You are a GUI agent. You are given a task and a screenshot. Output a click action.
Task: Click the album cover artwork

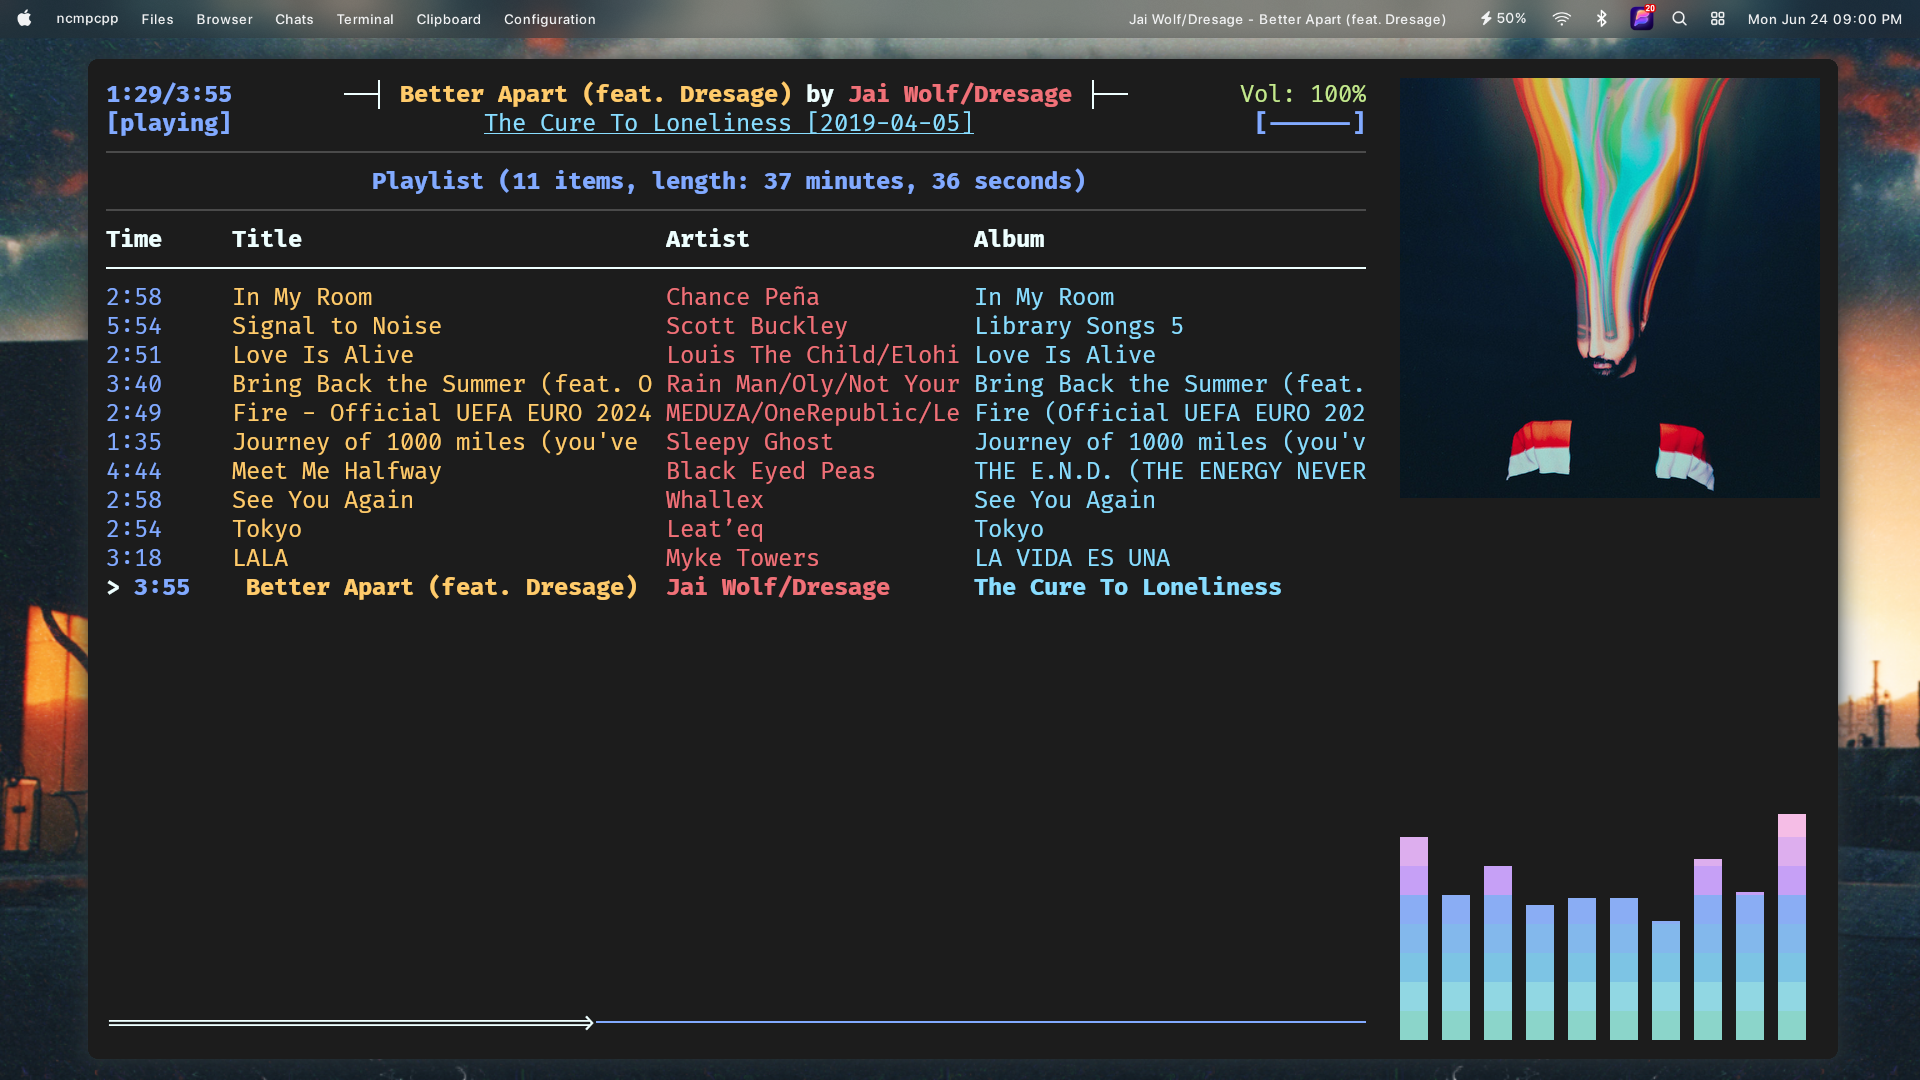1609,288
